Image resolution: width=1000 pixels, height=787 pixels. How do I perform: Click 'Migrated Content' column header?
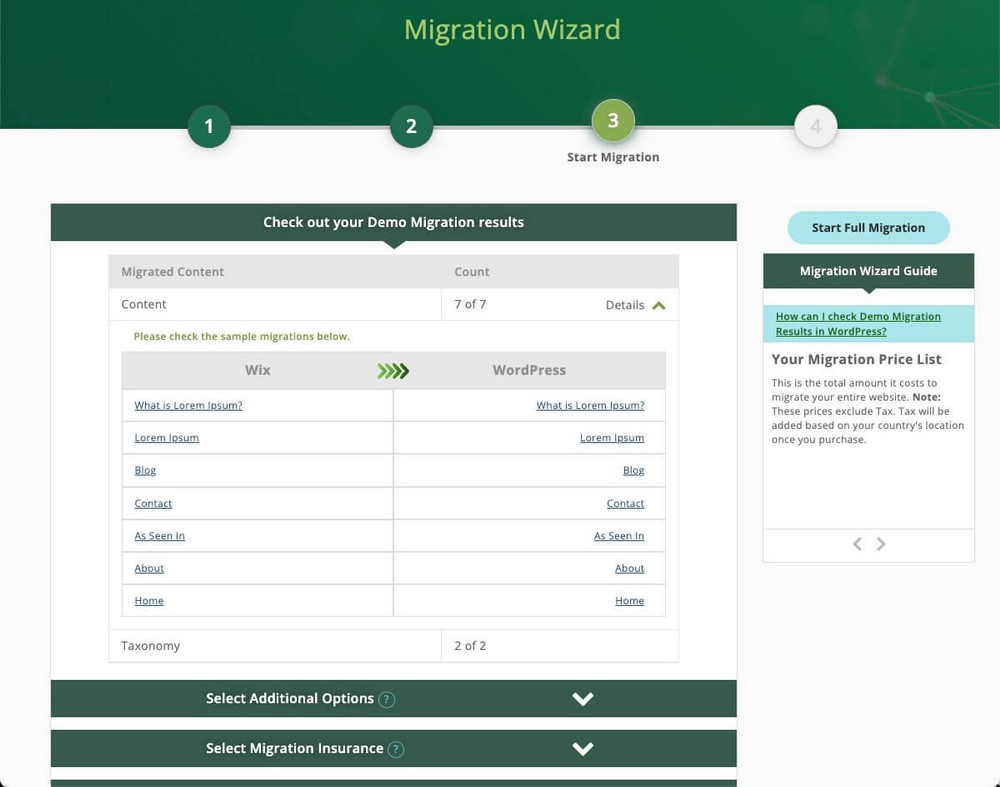click(x=172, y=272)
